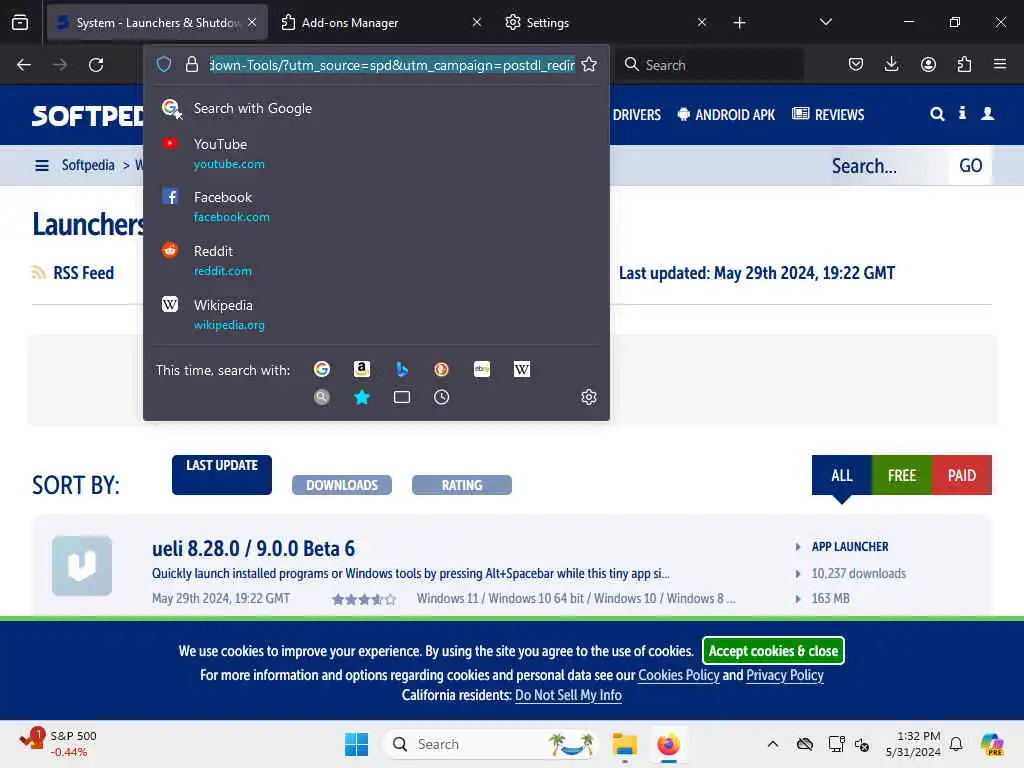Open REVIEWS section

pyautogui.click(x=828, y=115)
